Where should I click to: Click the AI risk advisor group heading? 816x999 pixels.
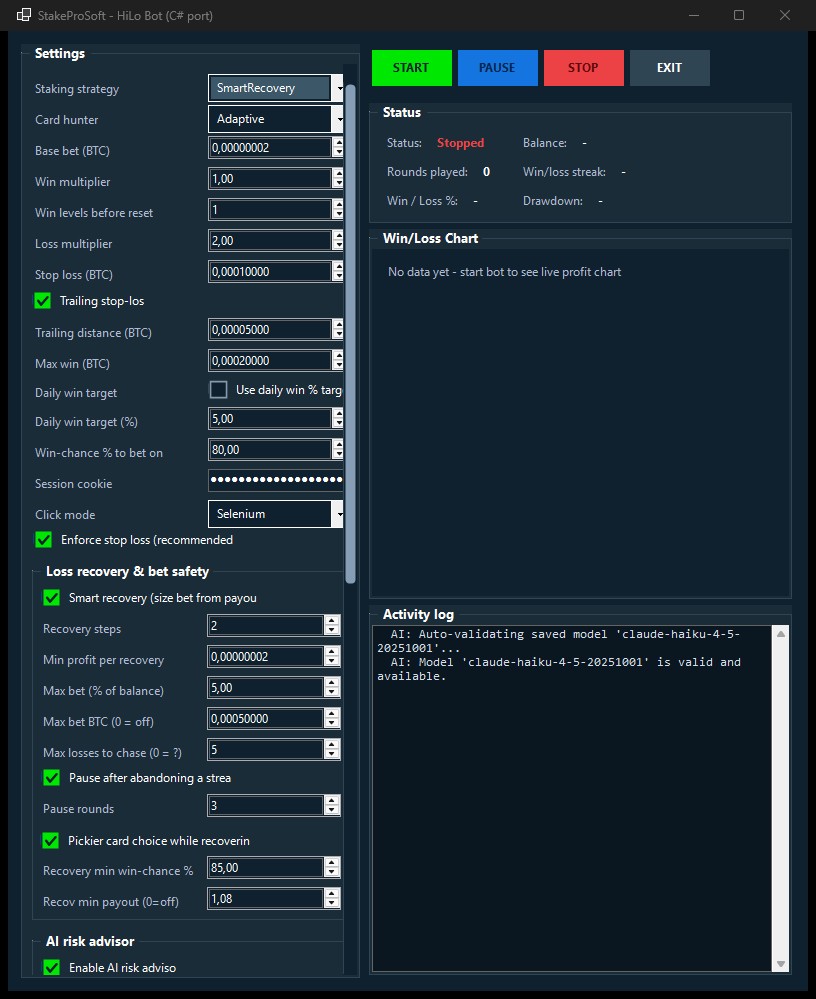pos(90,941)
